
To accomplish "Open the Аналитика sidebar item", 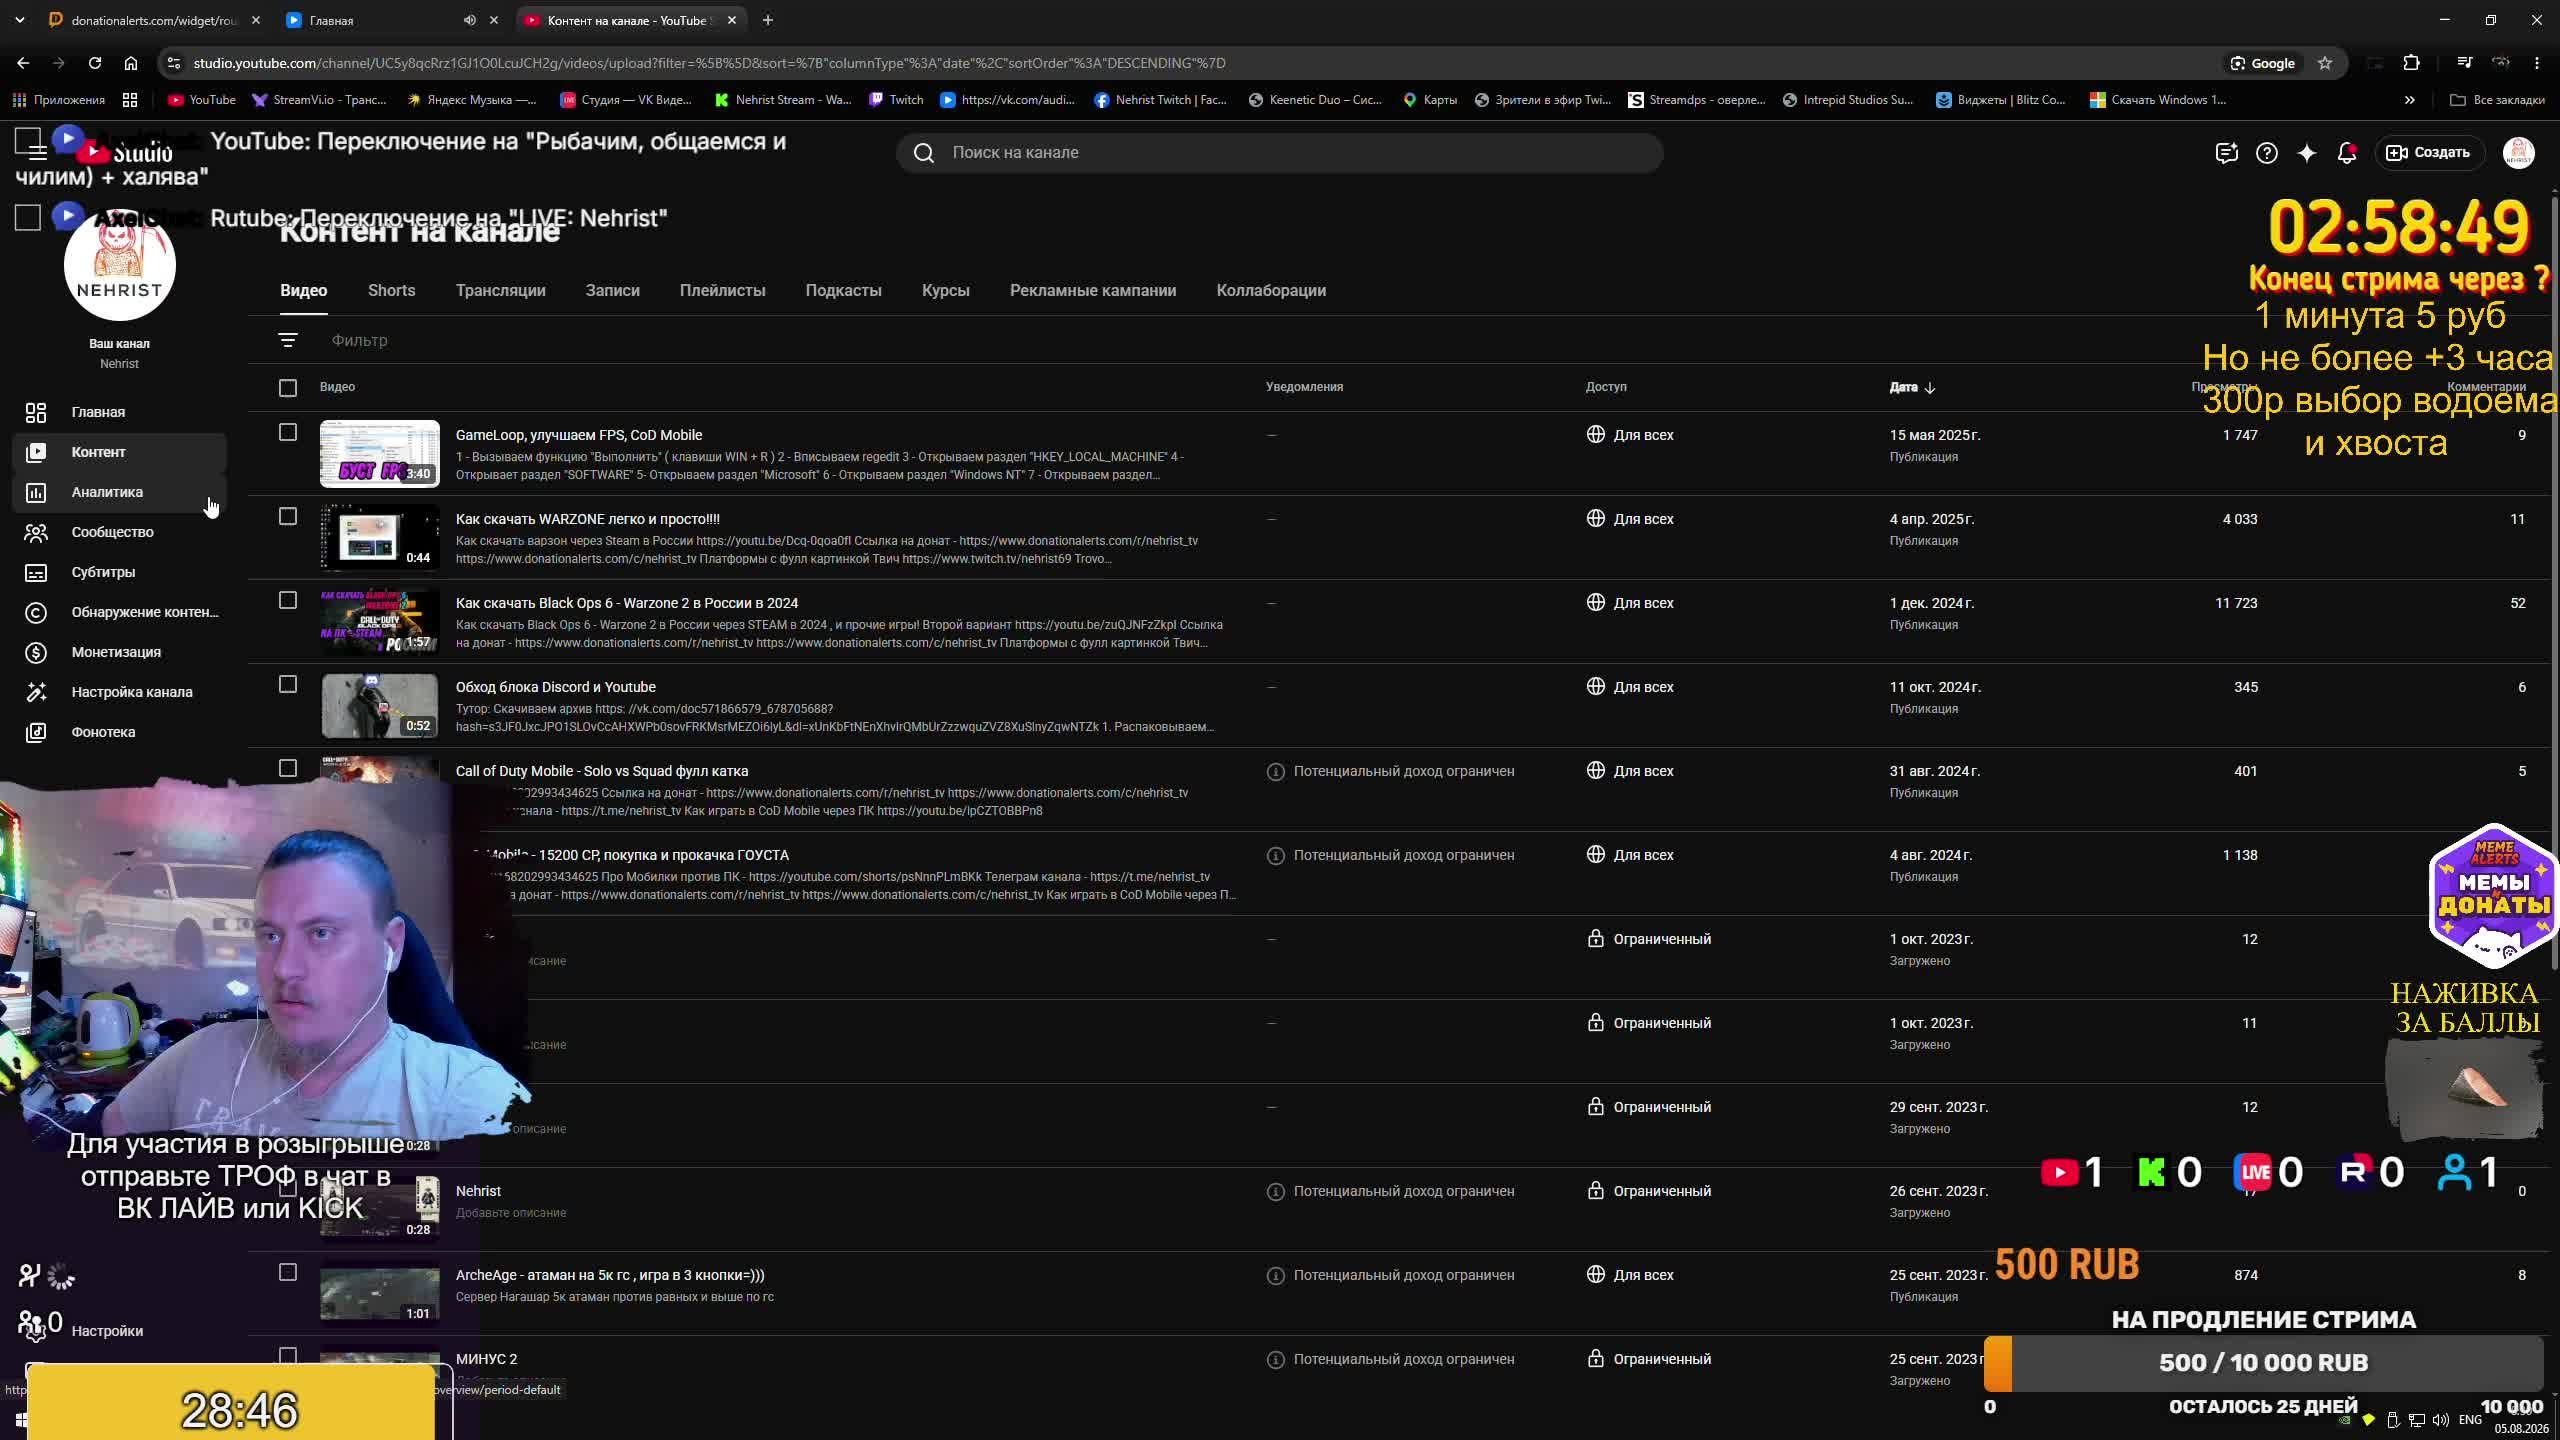I will click(119, 492).
